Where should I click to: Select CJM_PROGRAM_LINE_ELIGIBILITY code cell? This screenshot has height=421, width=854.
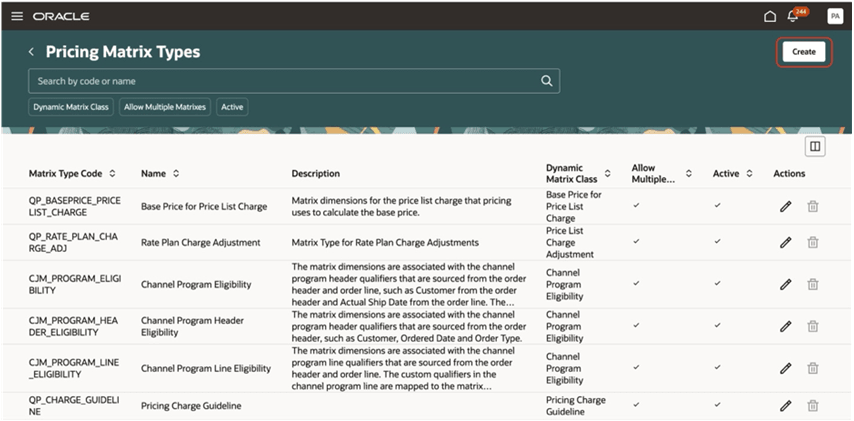74,368
